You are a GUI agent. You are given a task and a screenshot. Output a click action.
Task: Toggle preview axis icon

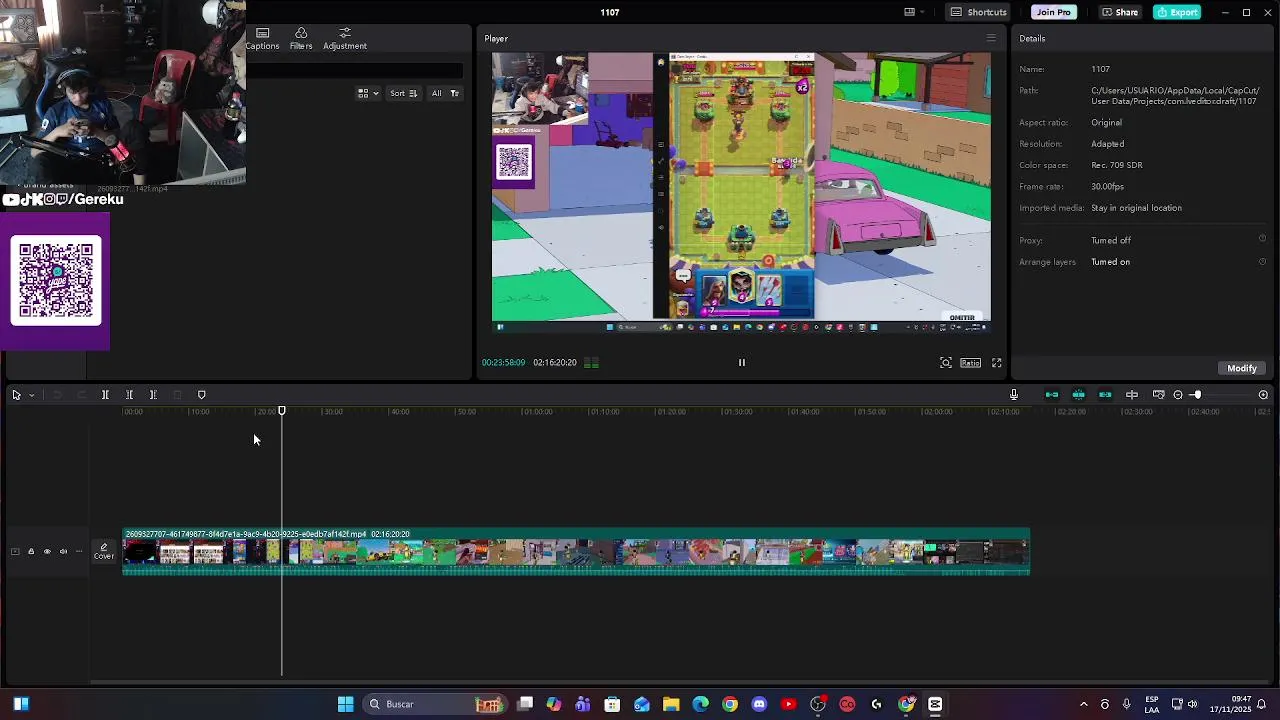(1132, 395)
